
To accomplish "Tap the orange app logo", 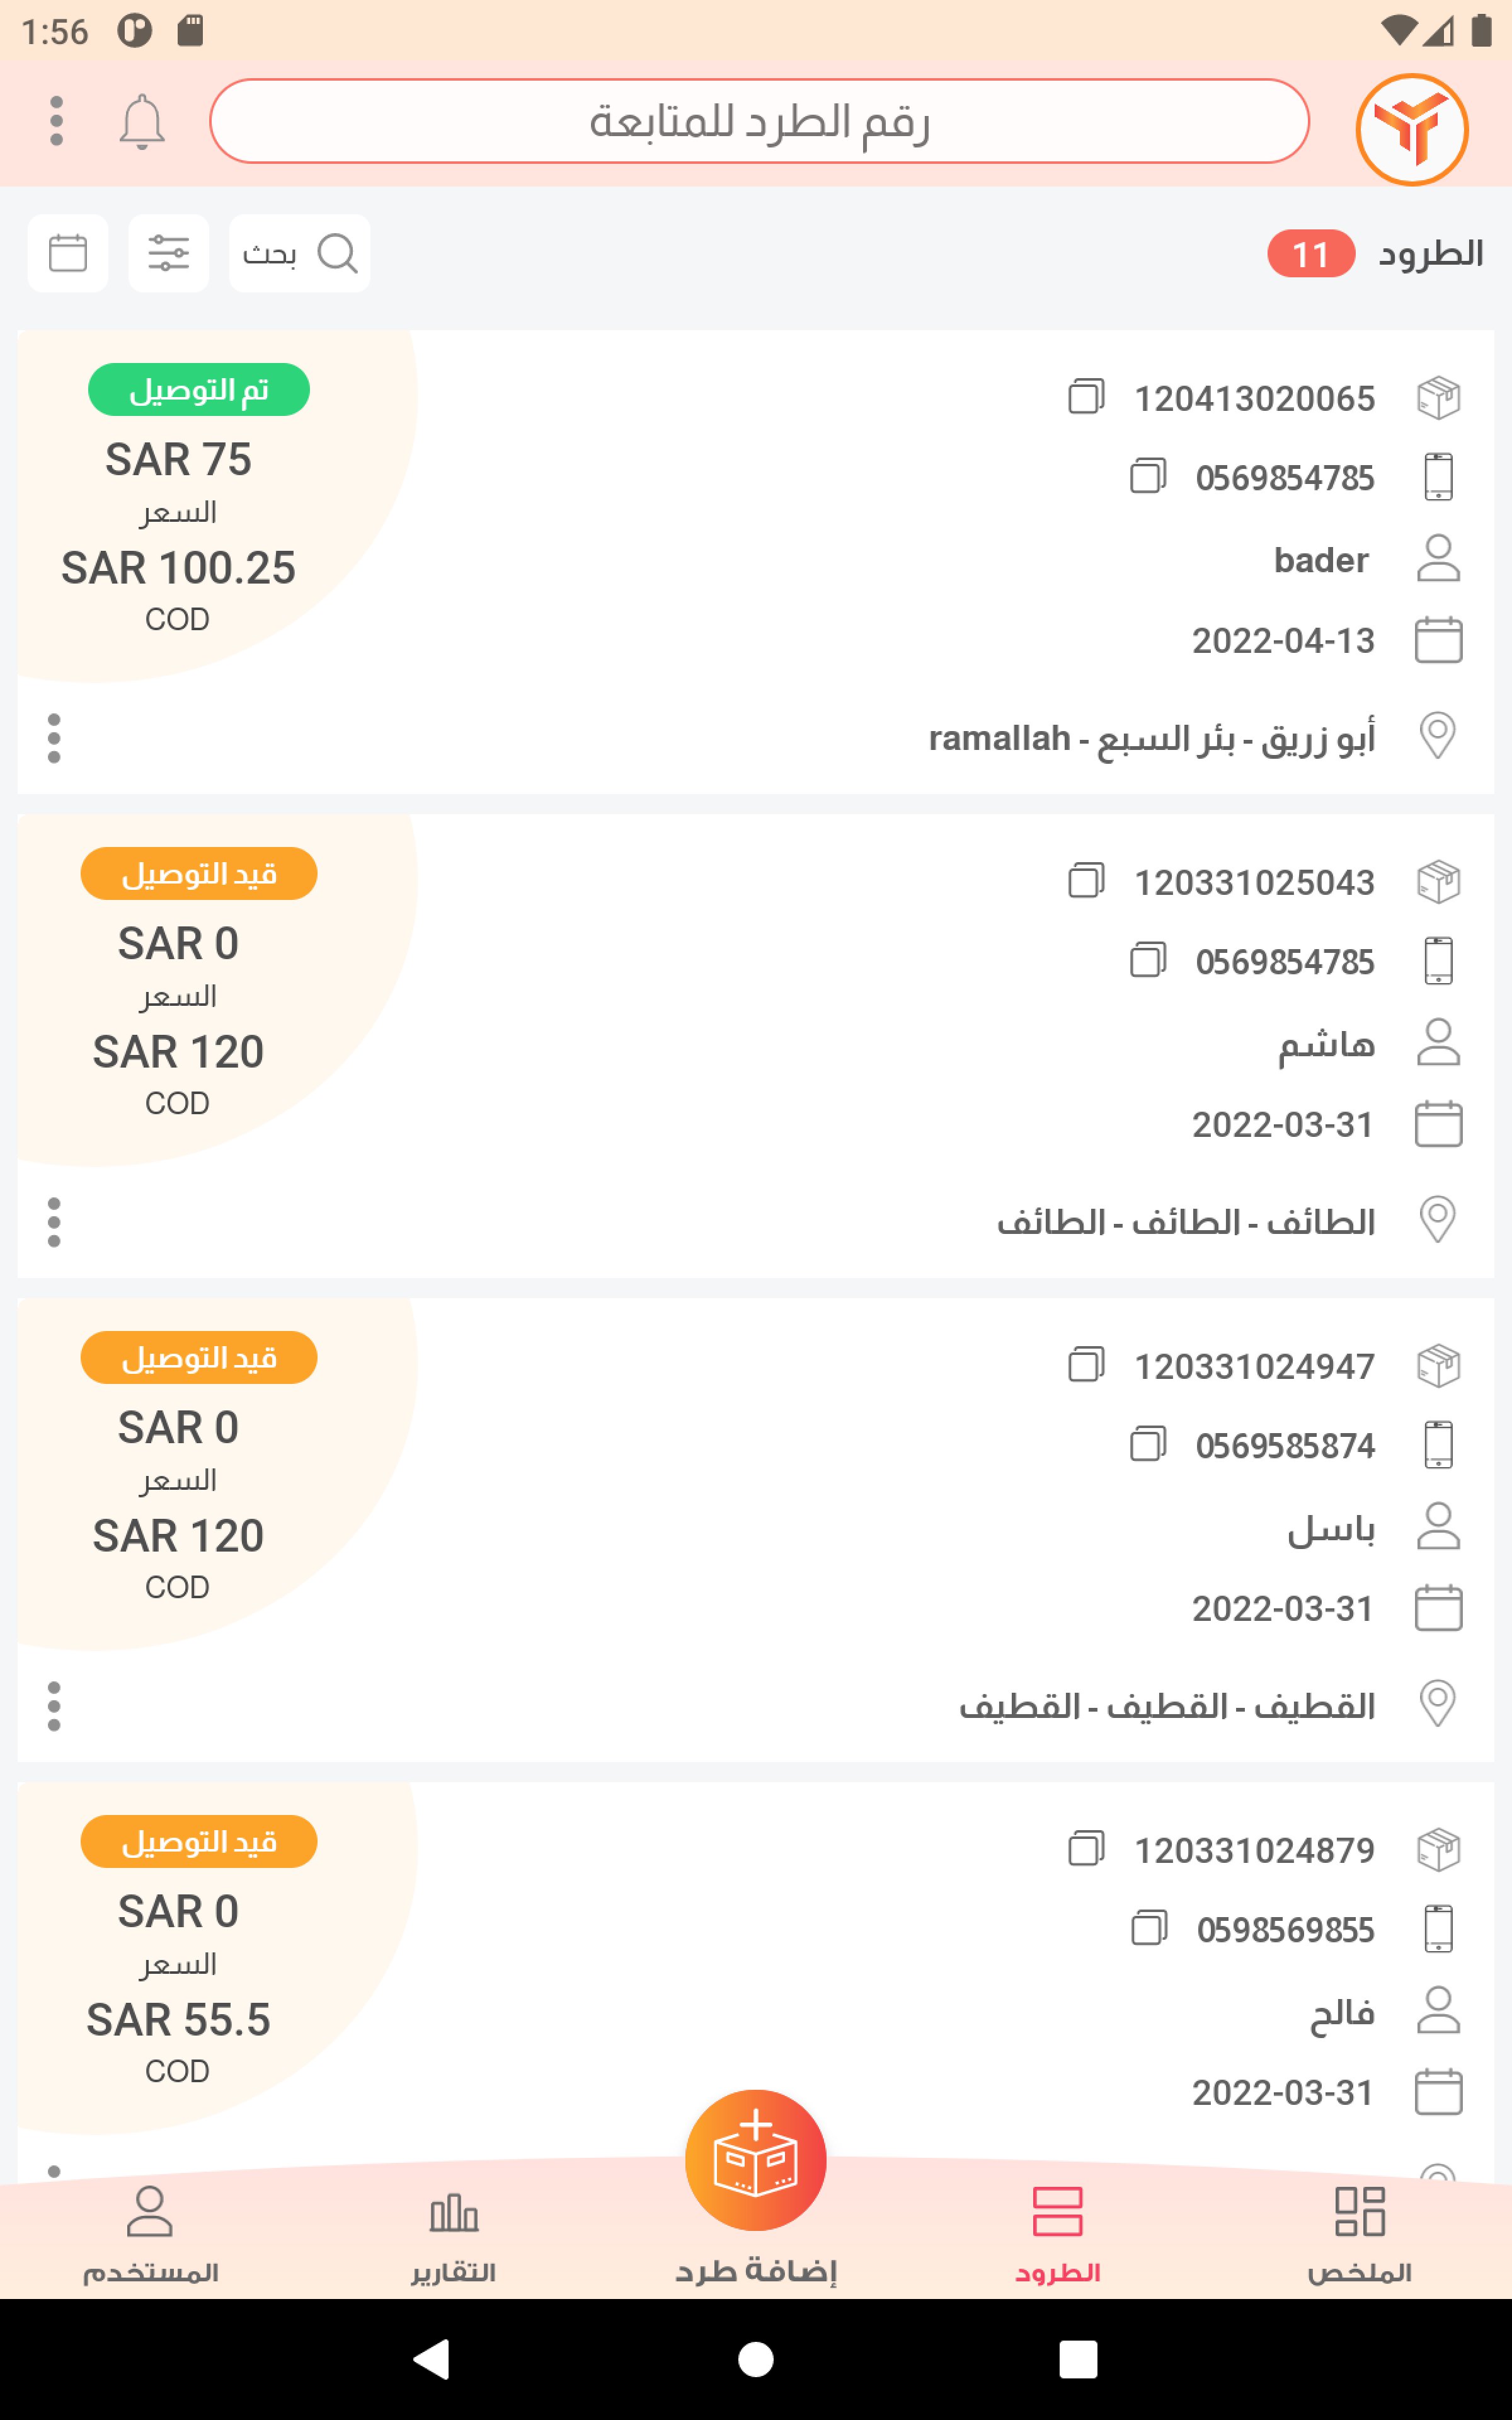I will 1411,129.
